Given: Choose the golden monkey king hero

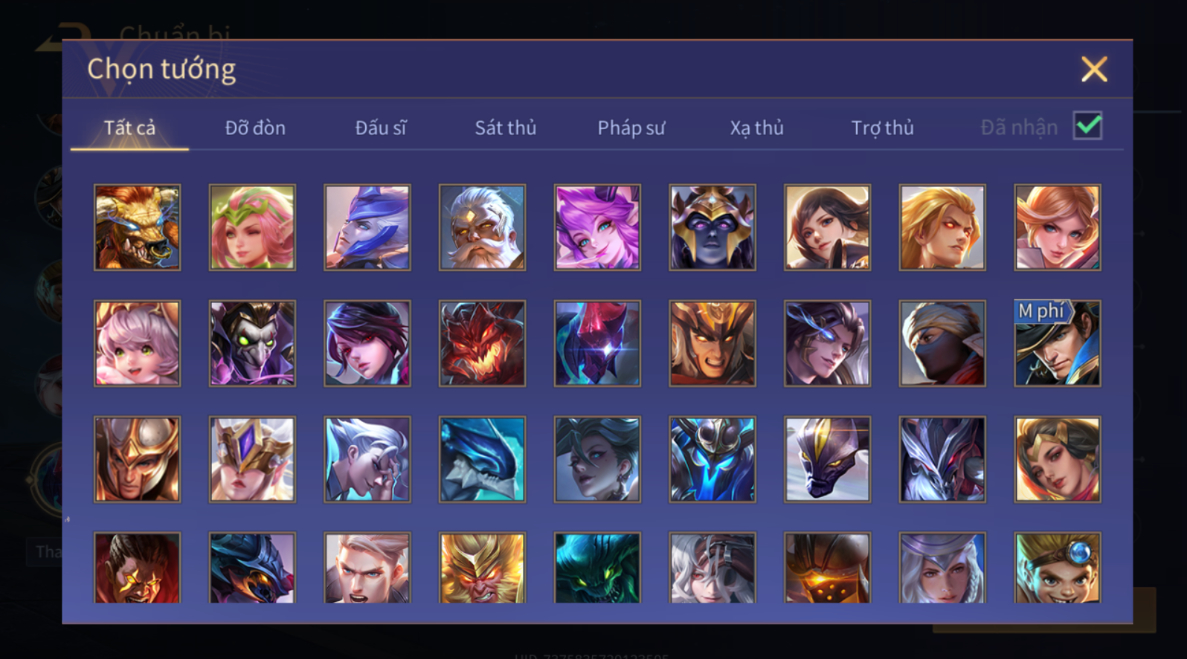Looking at the screenshot, I should (482, 567).
